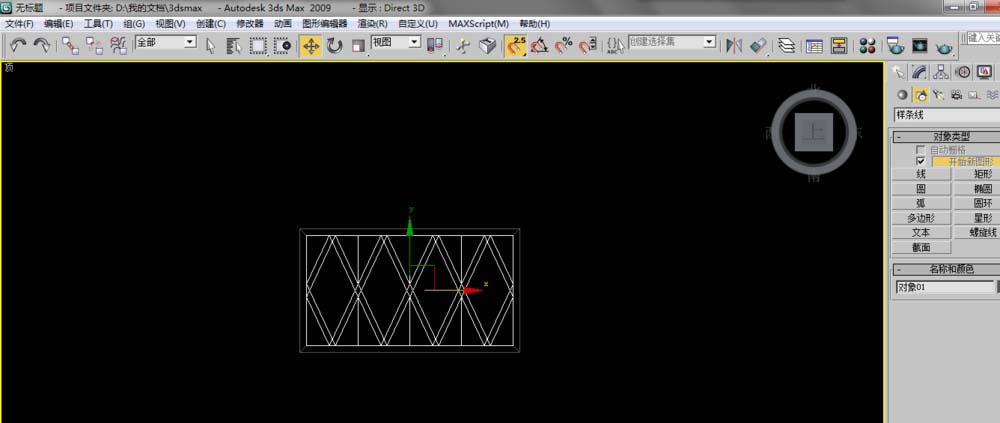The width and height of the screenshot is (1000, 423).
Task: Choose the Select Object arrow tool
Action: (x=210, y=45)
